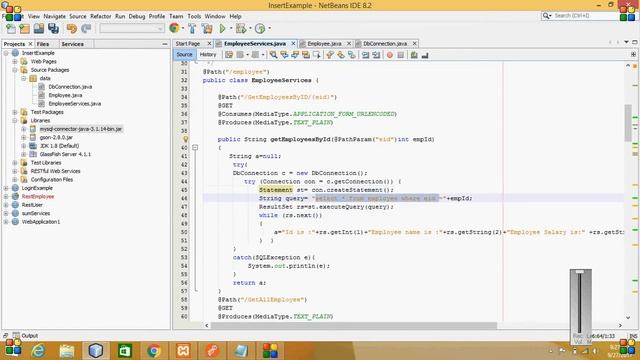Open the Navigate menu
Screen dimensions: 640x360
[x=55, y=16]
